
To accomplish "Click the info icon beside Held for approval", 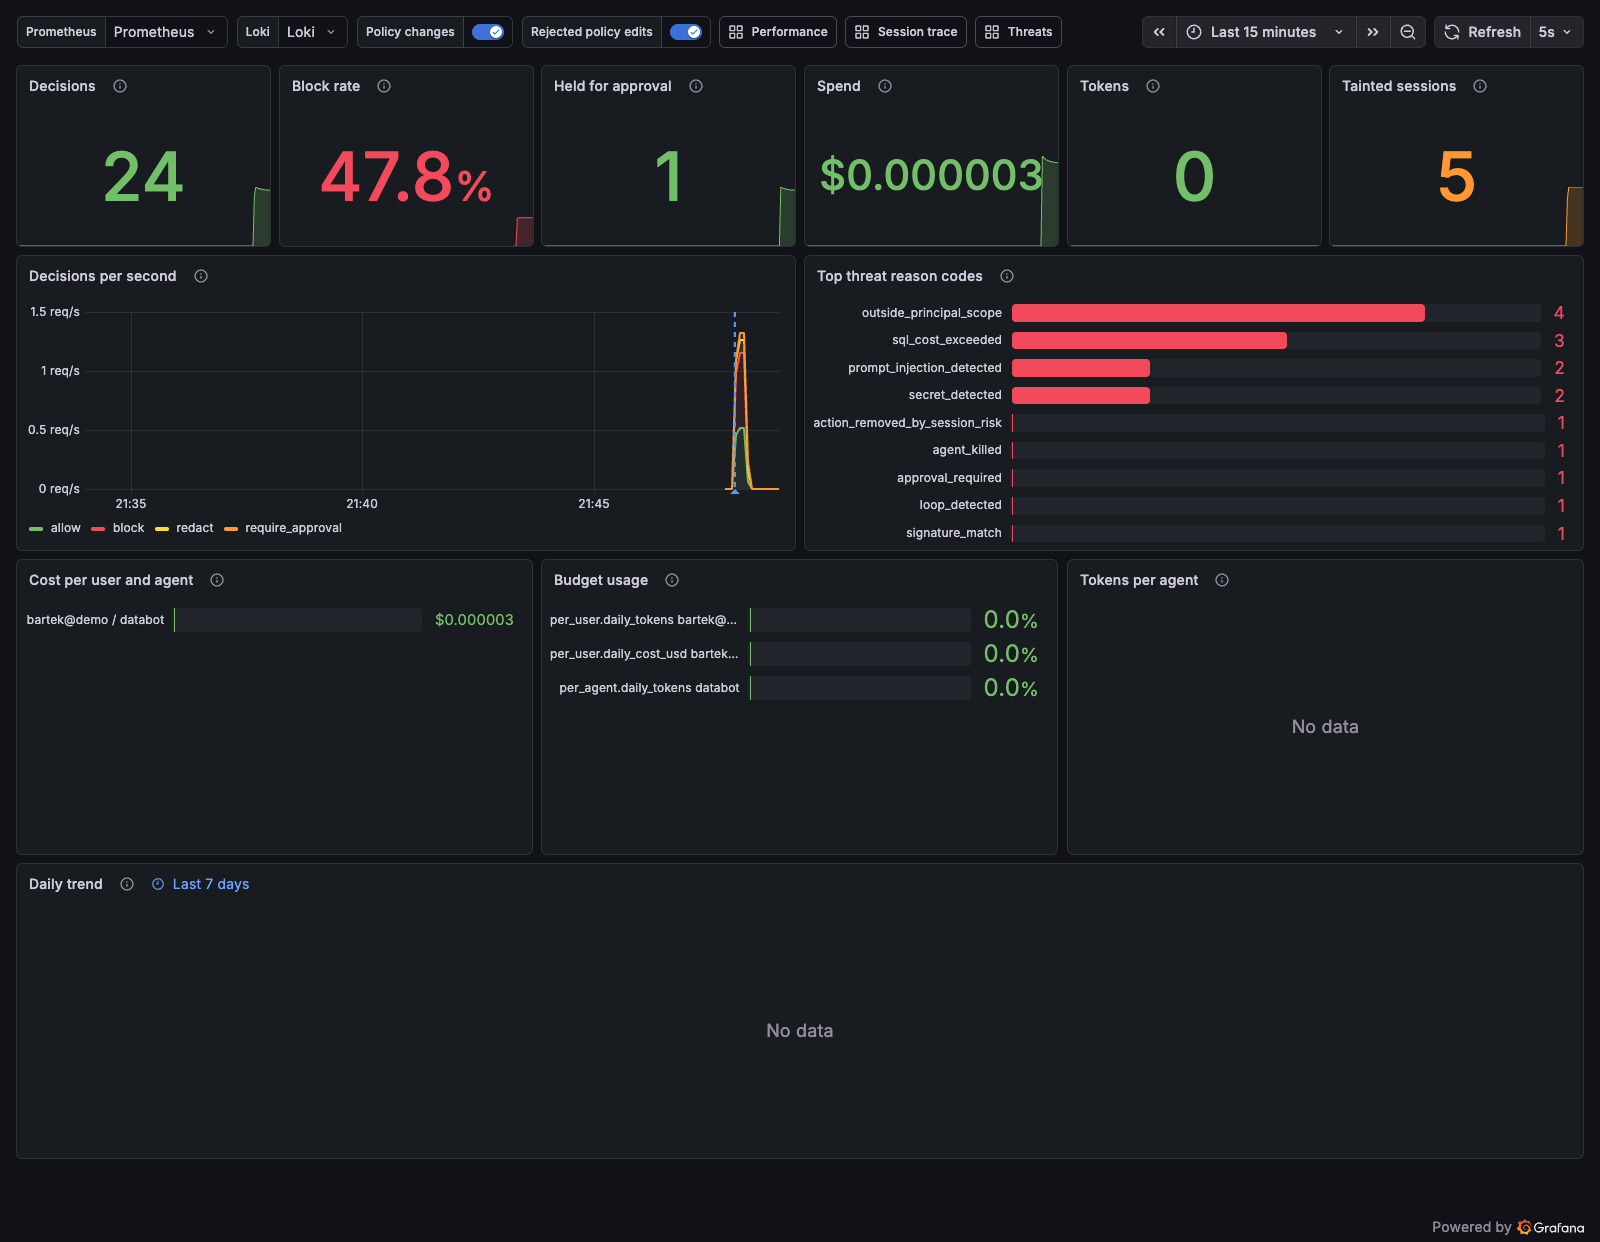I will [x=696, y=86].
